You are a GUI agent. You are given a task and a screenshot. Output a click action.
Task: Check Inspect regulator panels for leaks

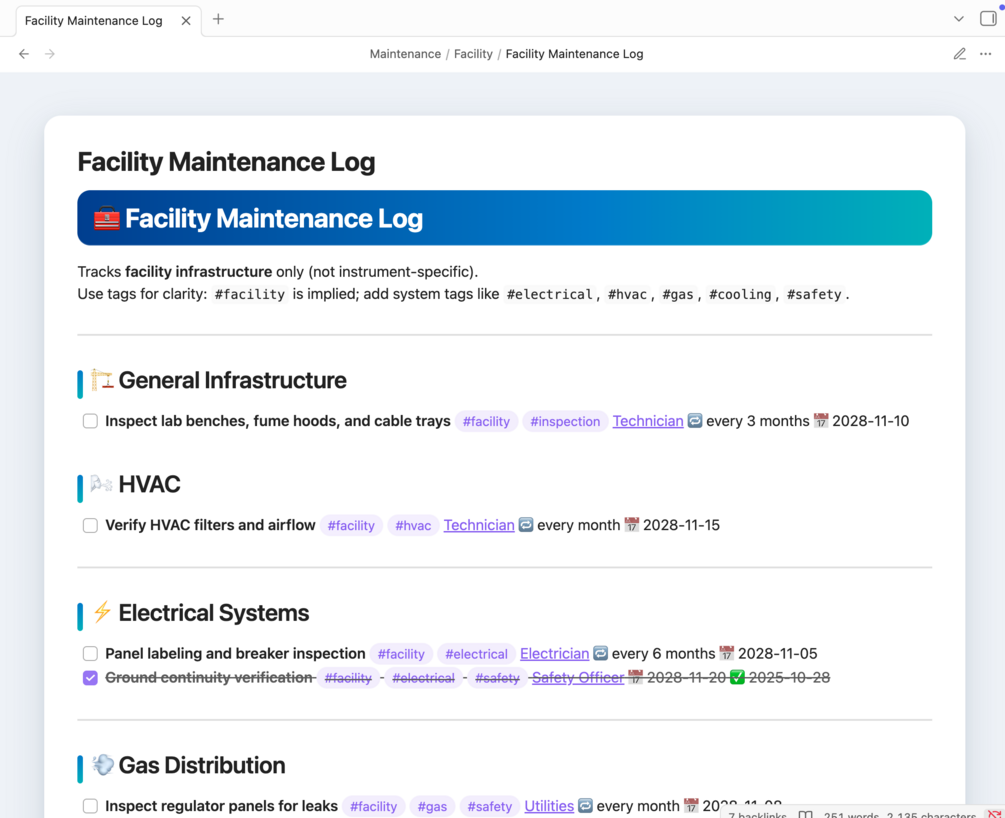click(90, 806)
